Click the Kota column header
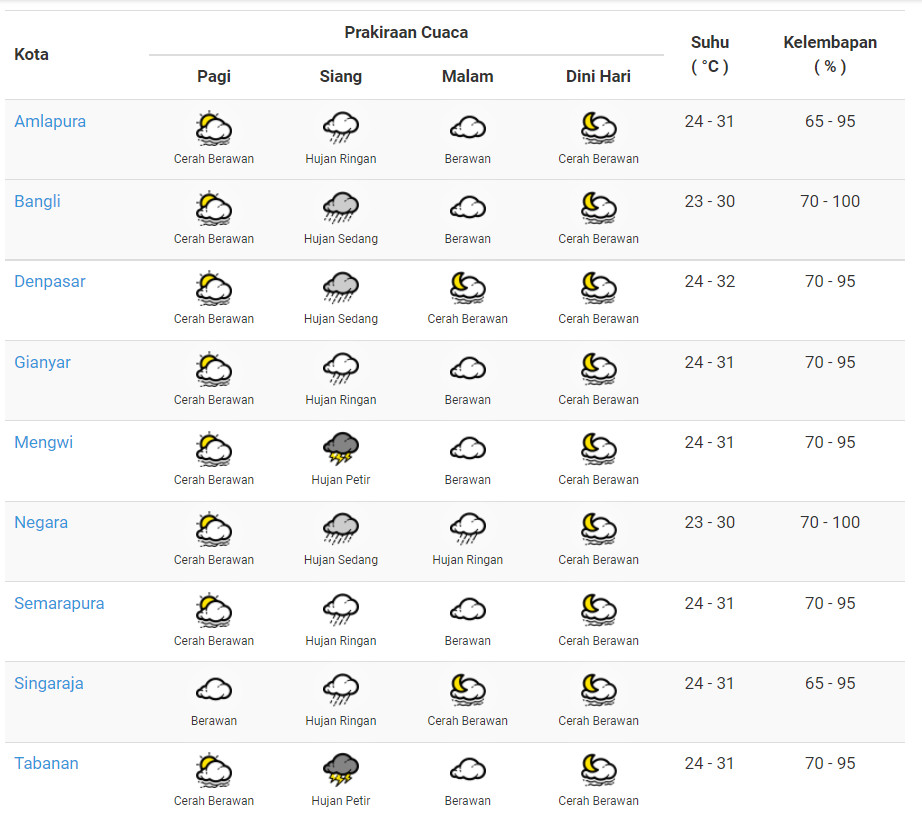This screenshot has height=839, width=922. coord(32,54)
